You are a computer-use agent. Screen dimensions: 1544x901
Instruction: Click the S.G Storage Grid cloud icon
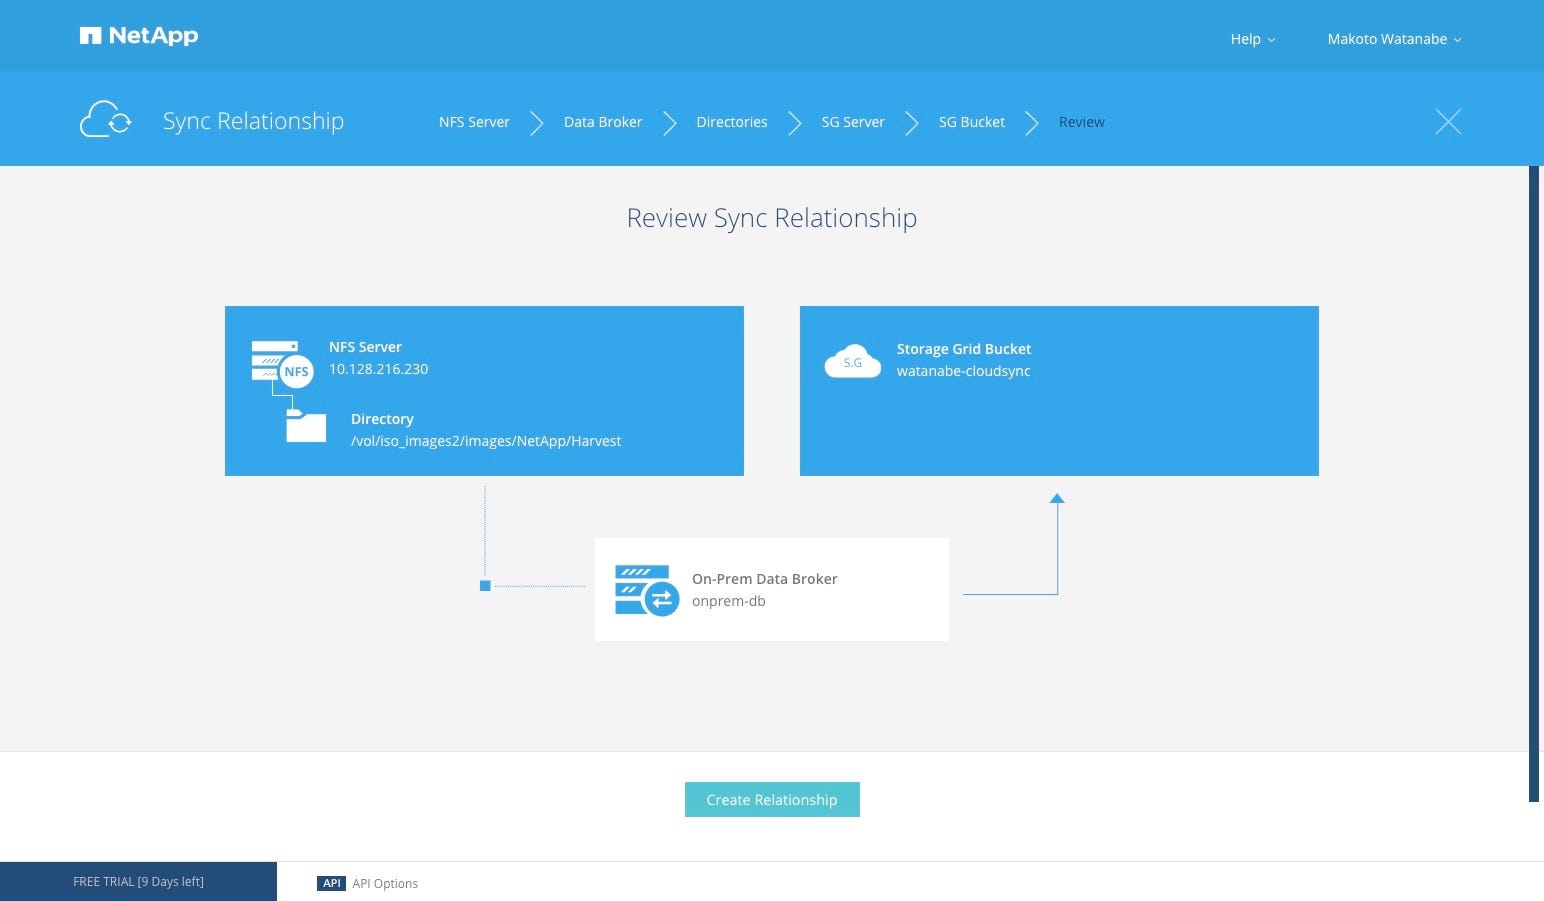[852, 361]
